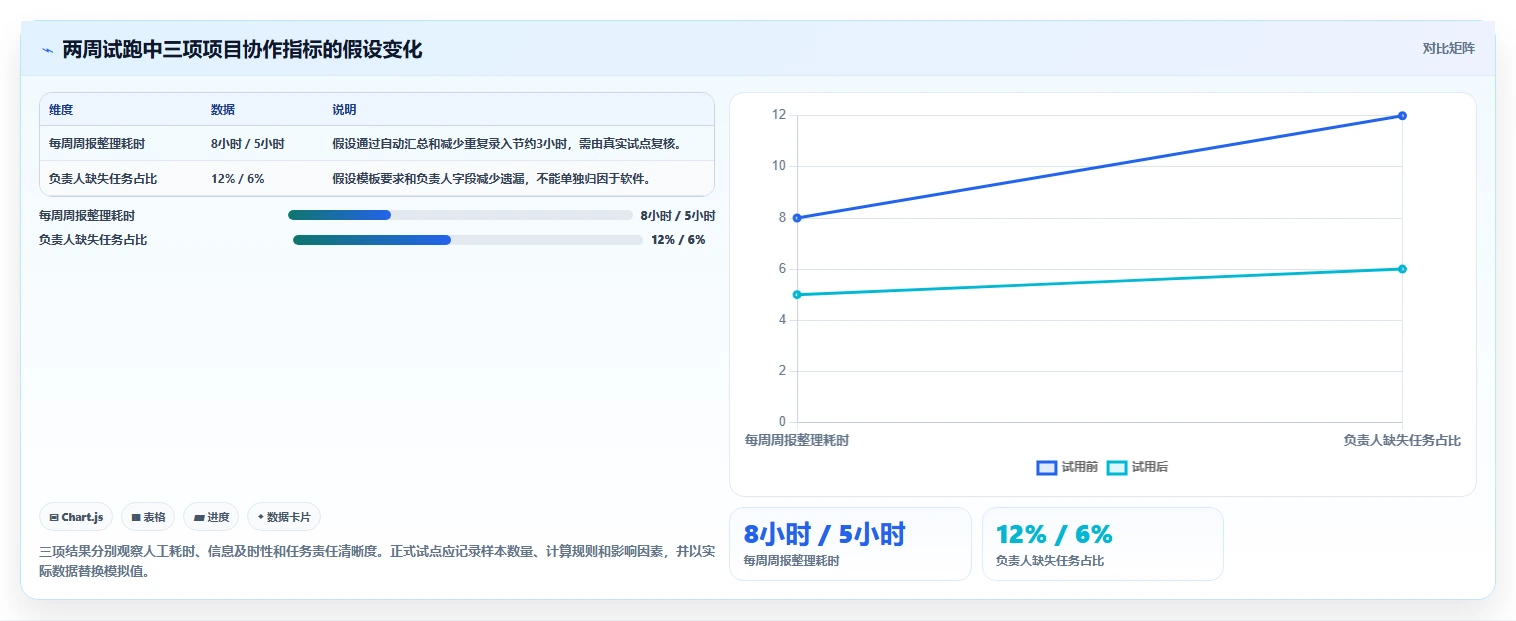Click x-axis label 负责人缺失任务占比
Screen dimensions: 1516x621
point(1402,440)
